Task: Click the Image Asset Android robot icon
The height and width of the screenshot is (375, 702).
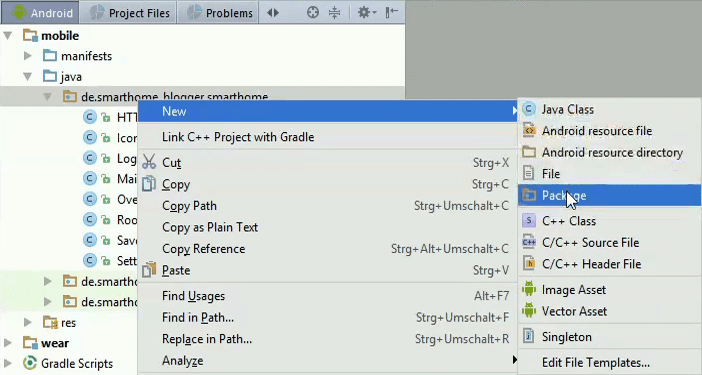Action: tap(529, 290)
